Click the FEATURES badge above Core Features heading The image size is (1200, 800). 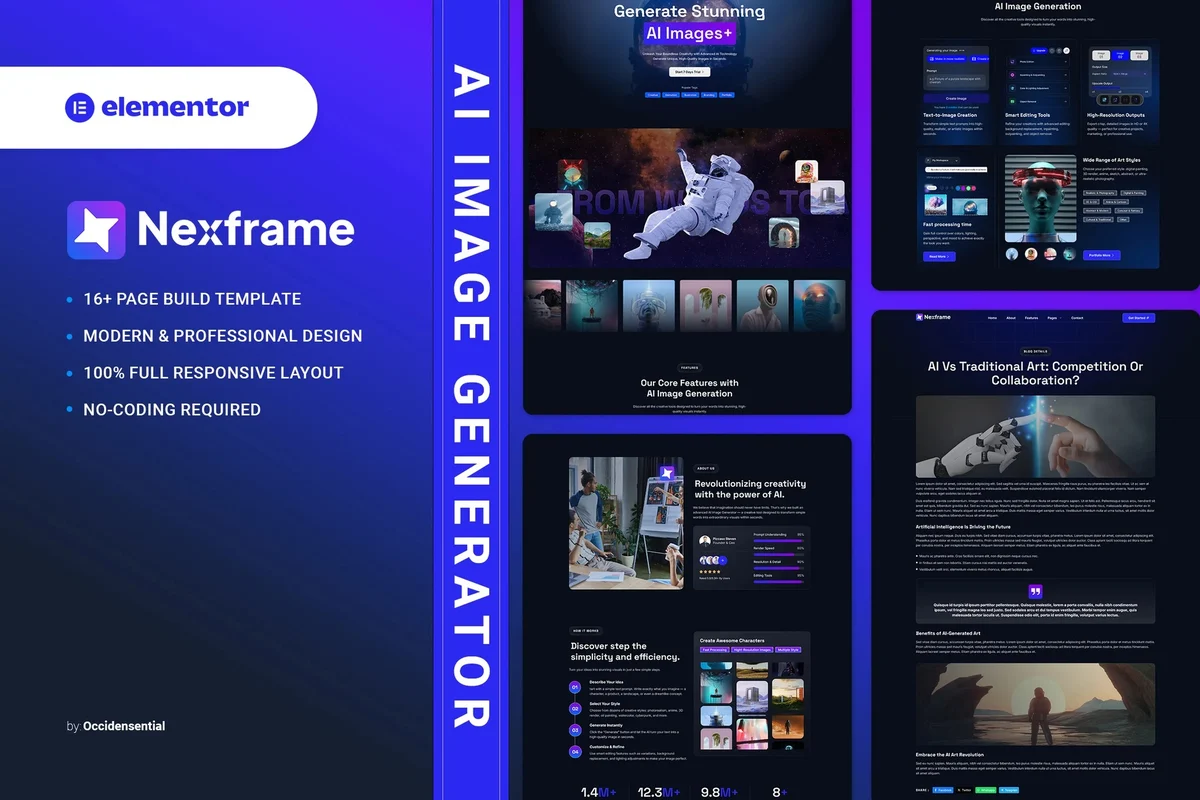(690, 367)
